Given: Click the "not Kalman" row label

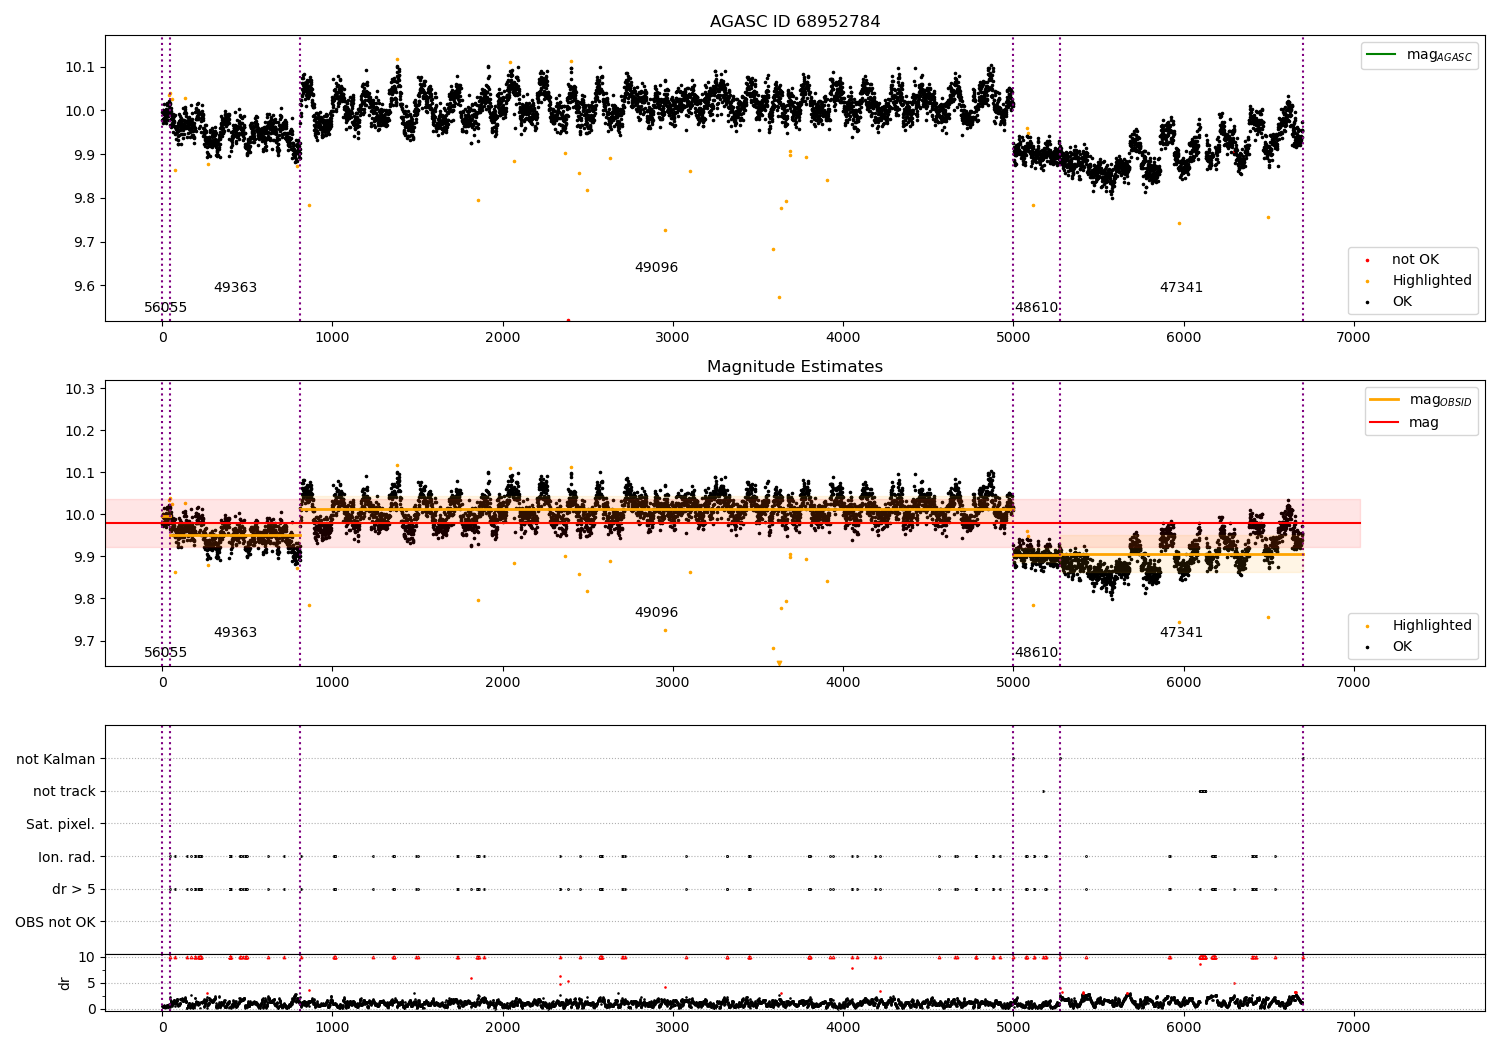Looking at the screenshot, I should click(x=56, y=760).
